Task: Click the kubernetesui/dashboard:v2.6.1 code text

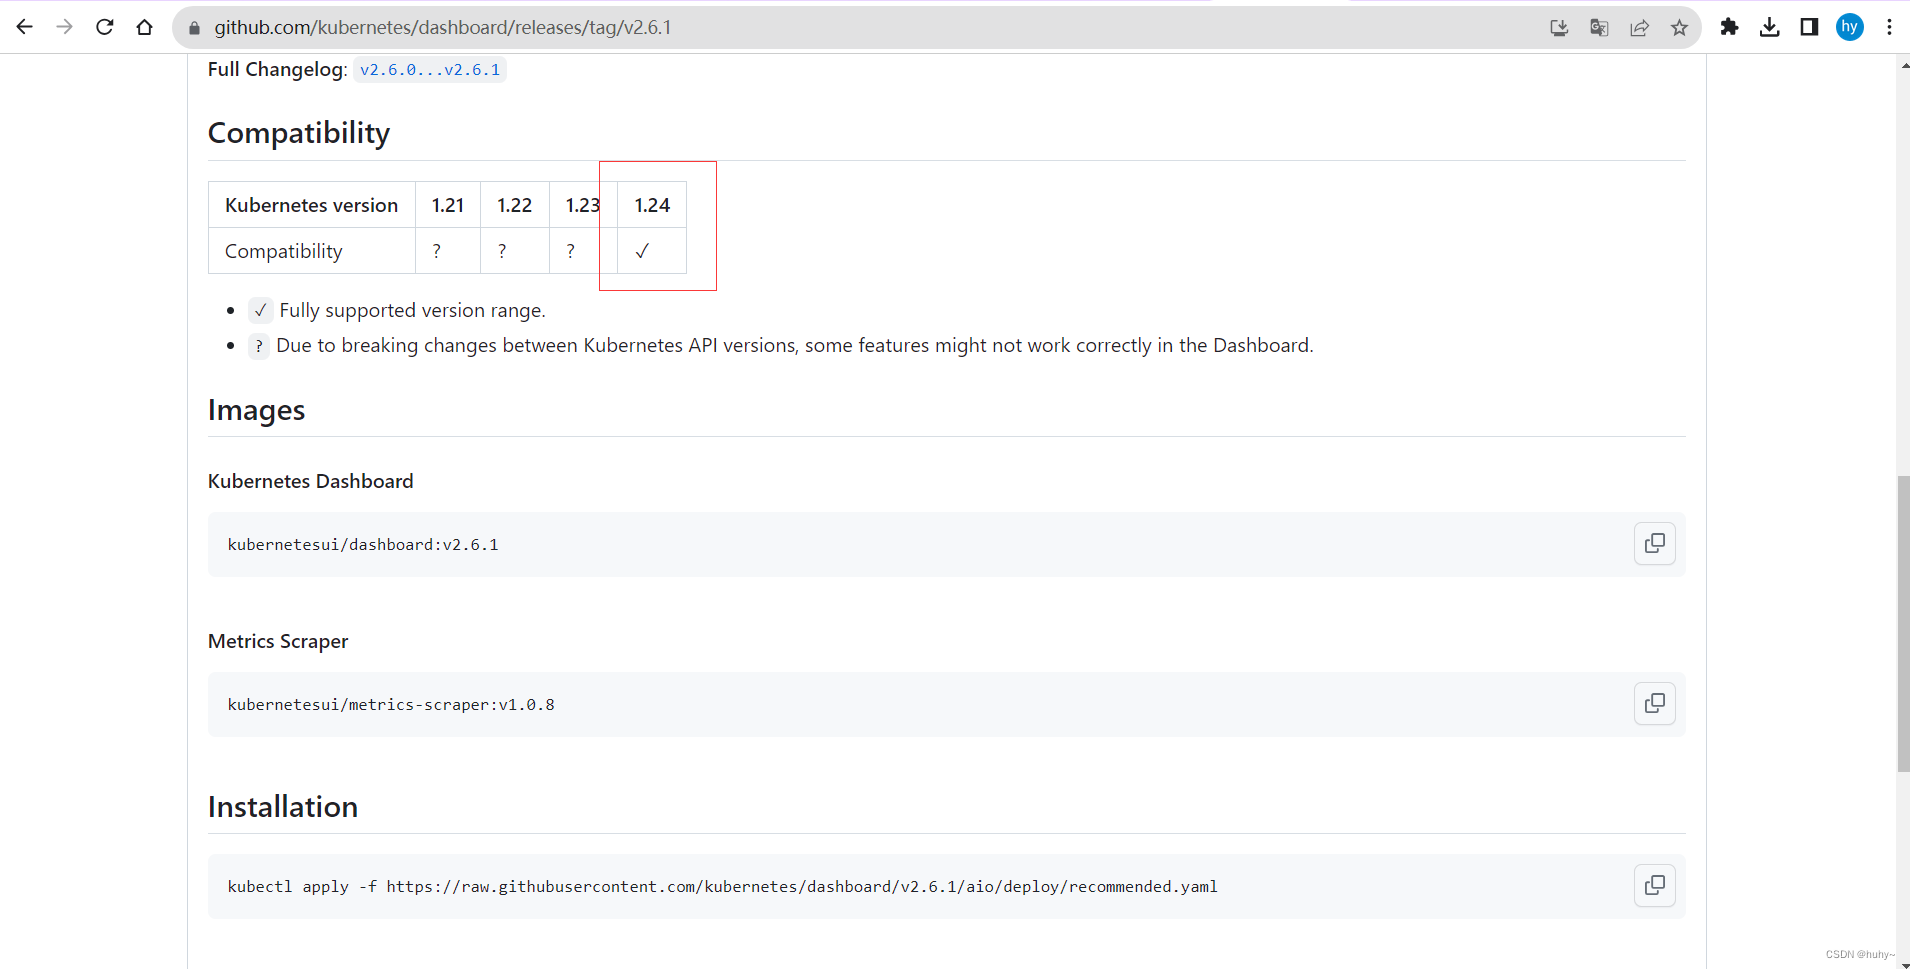Action: (363, 544)
